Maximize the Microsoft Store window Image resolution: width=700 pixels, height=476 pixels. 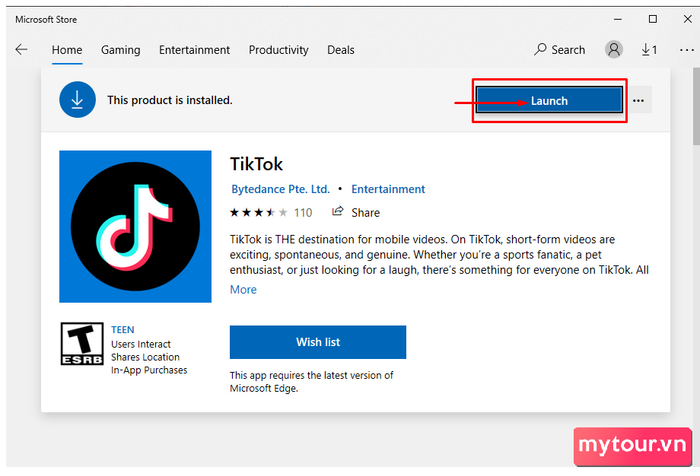(653, 19)
